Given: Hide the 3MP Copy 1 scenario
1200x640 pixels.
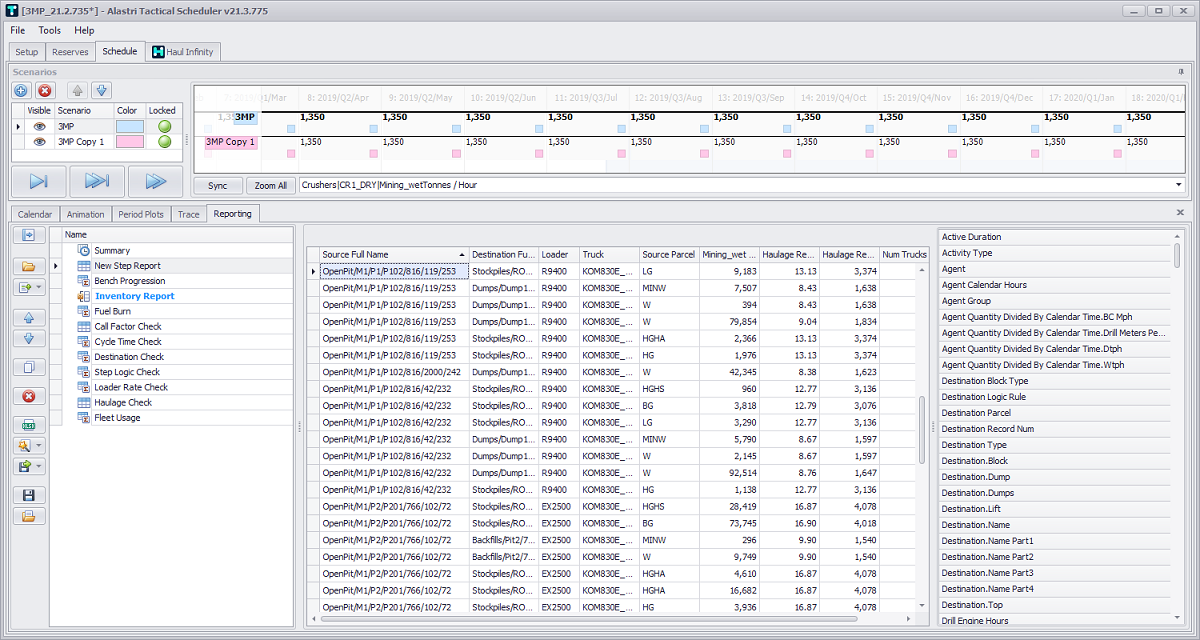Looking at the screenshot, I should 39,142.
